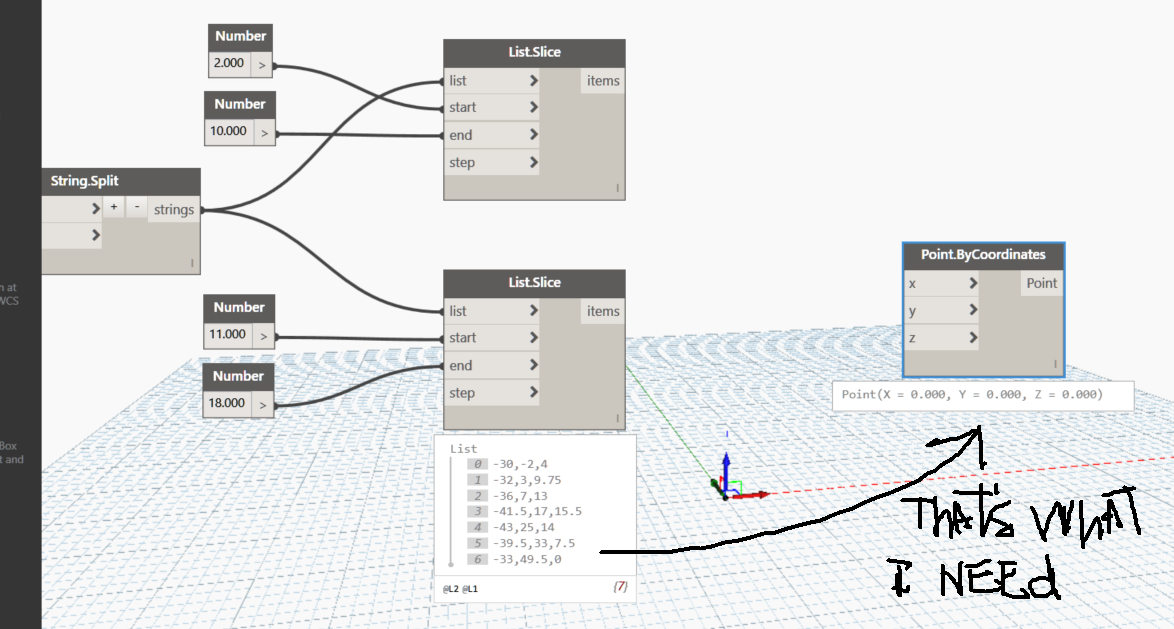The height and width of the screenshot is (629, 1174).
Task: Click the y input chevron of Point.ByCoordinates
Action: pyautogui.click(x=973, y=310)
